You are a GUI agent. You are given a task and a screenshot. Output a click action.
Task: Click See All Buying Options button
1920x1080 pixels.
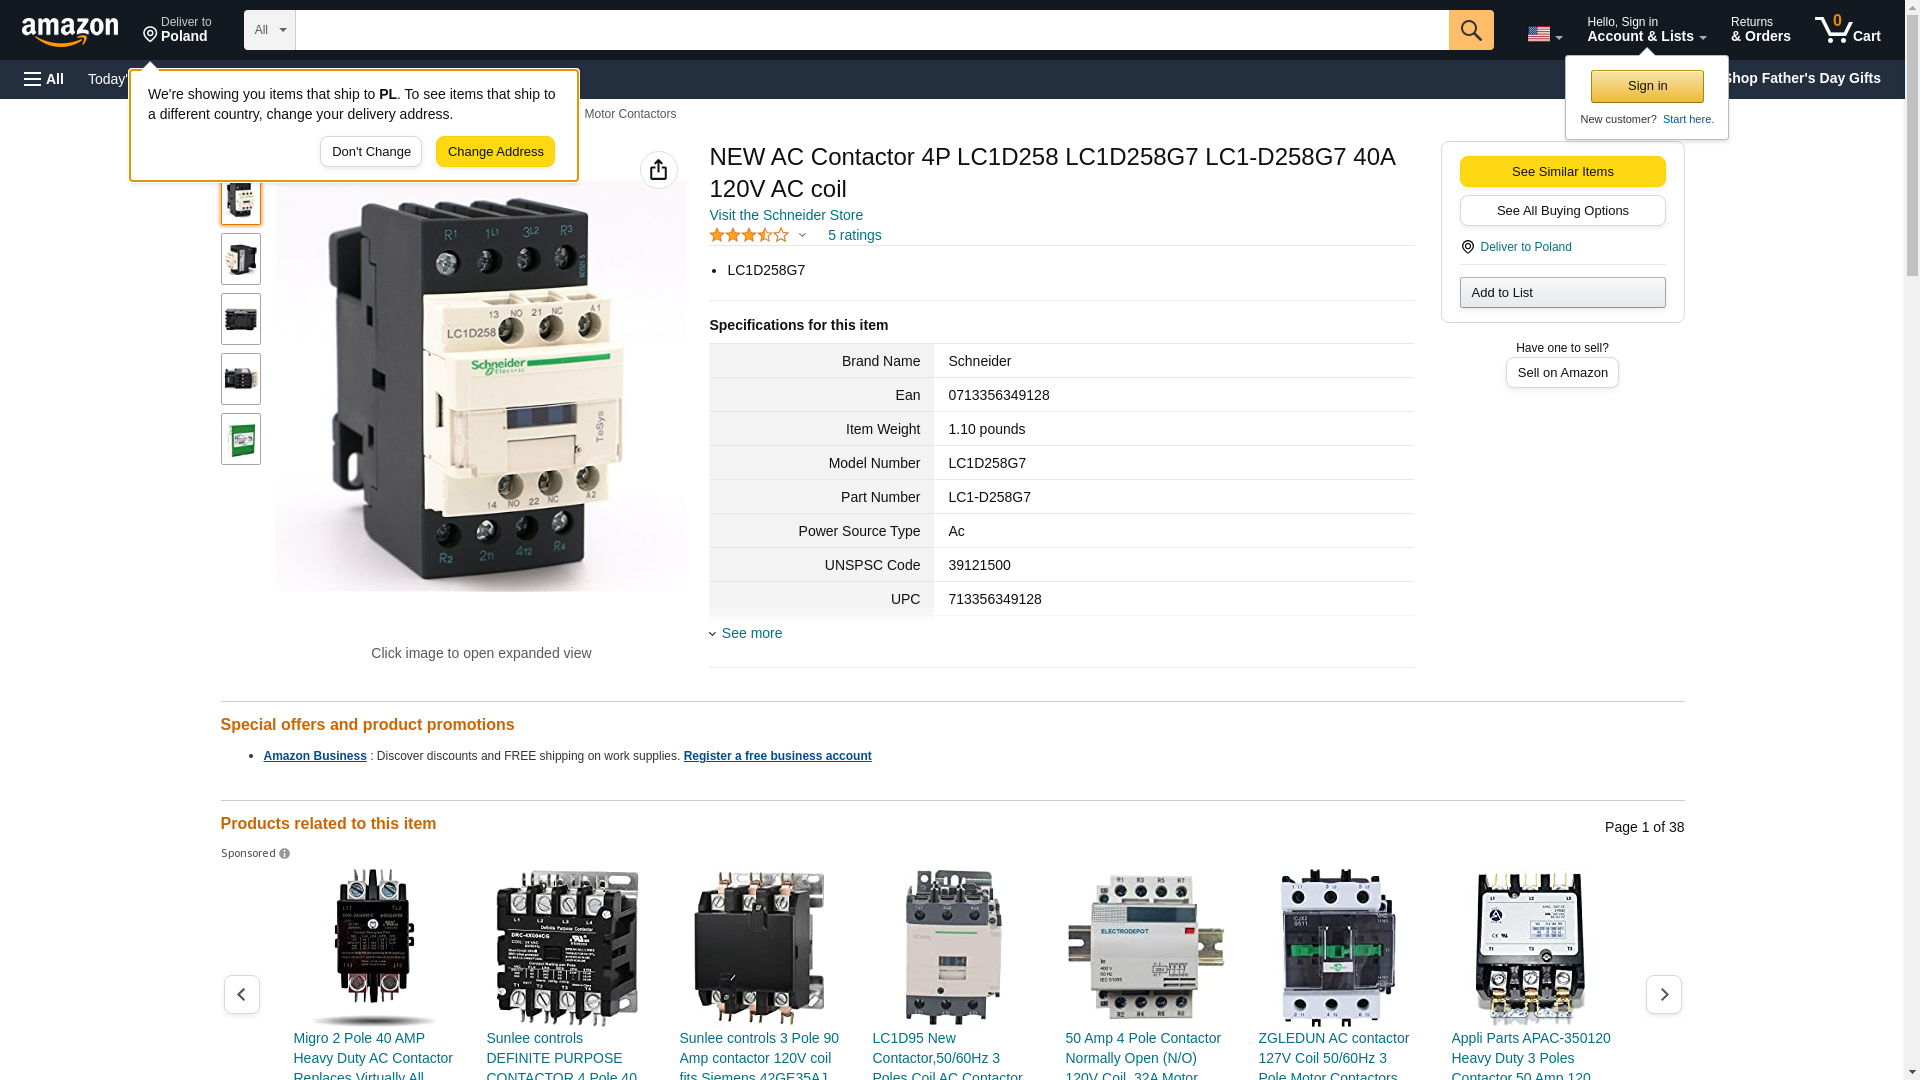tap(1562, 210)
